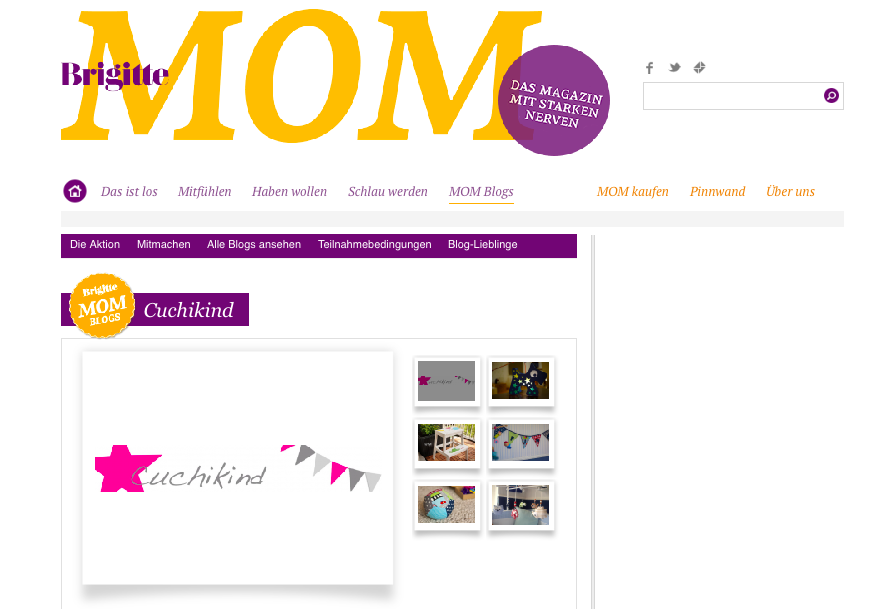Click the Brigitte MOM Blogs badge
Image resolution: width=869 pixels, height=609 pixels.
102,305
